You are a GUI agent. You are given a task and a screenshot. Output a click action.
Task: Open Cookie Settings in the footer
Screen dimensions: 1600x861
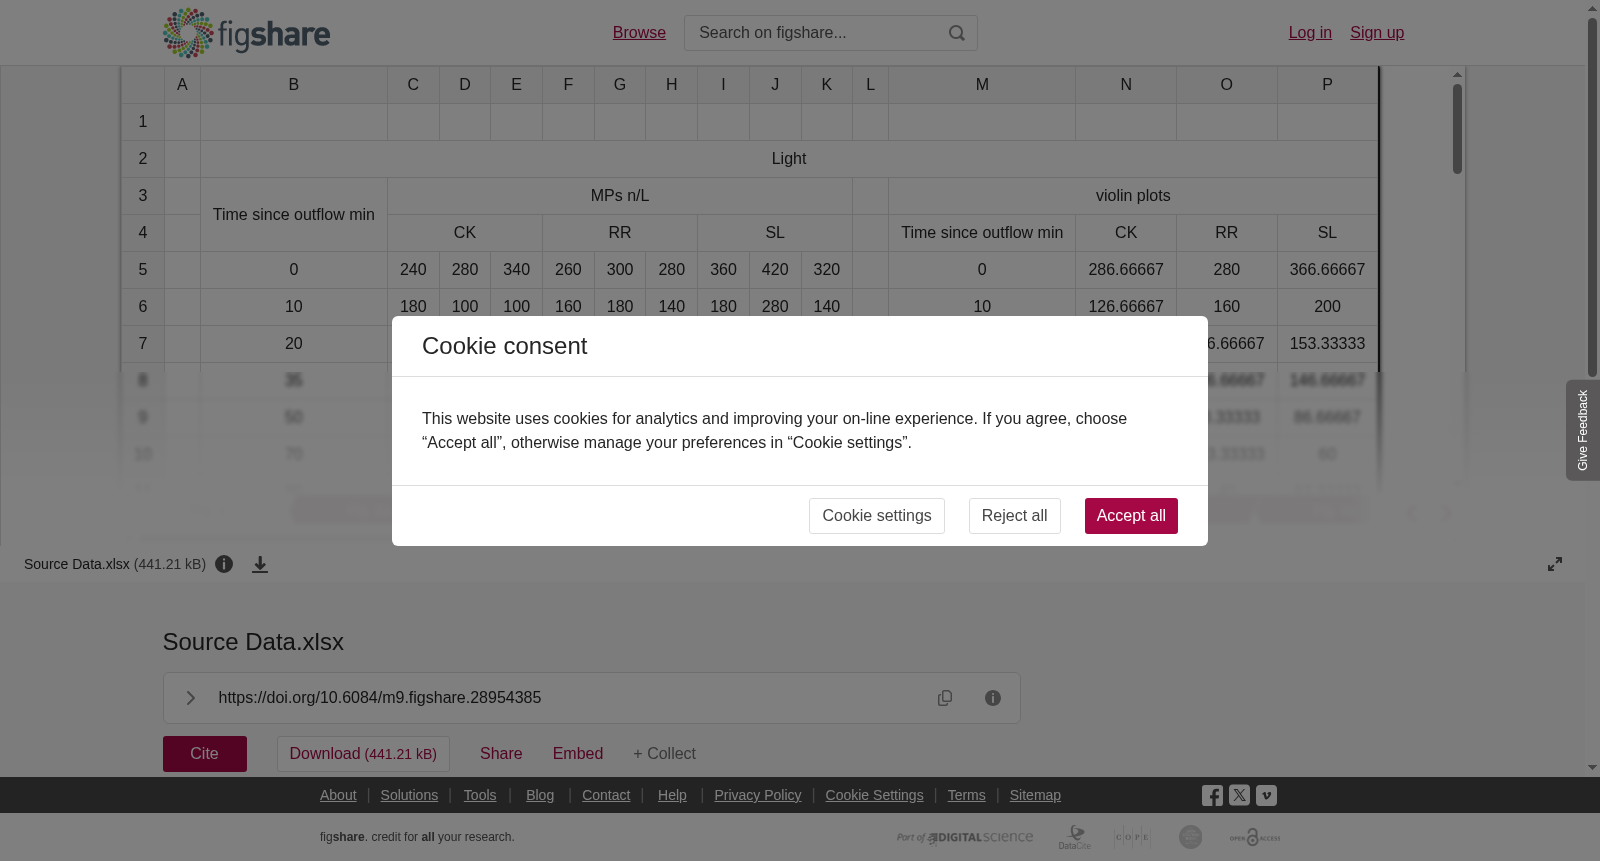(875, 795)
